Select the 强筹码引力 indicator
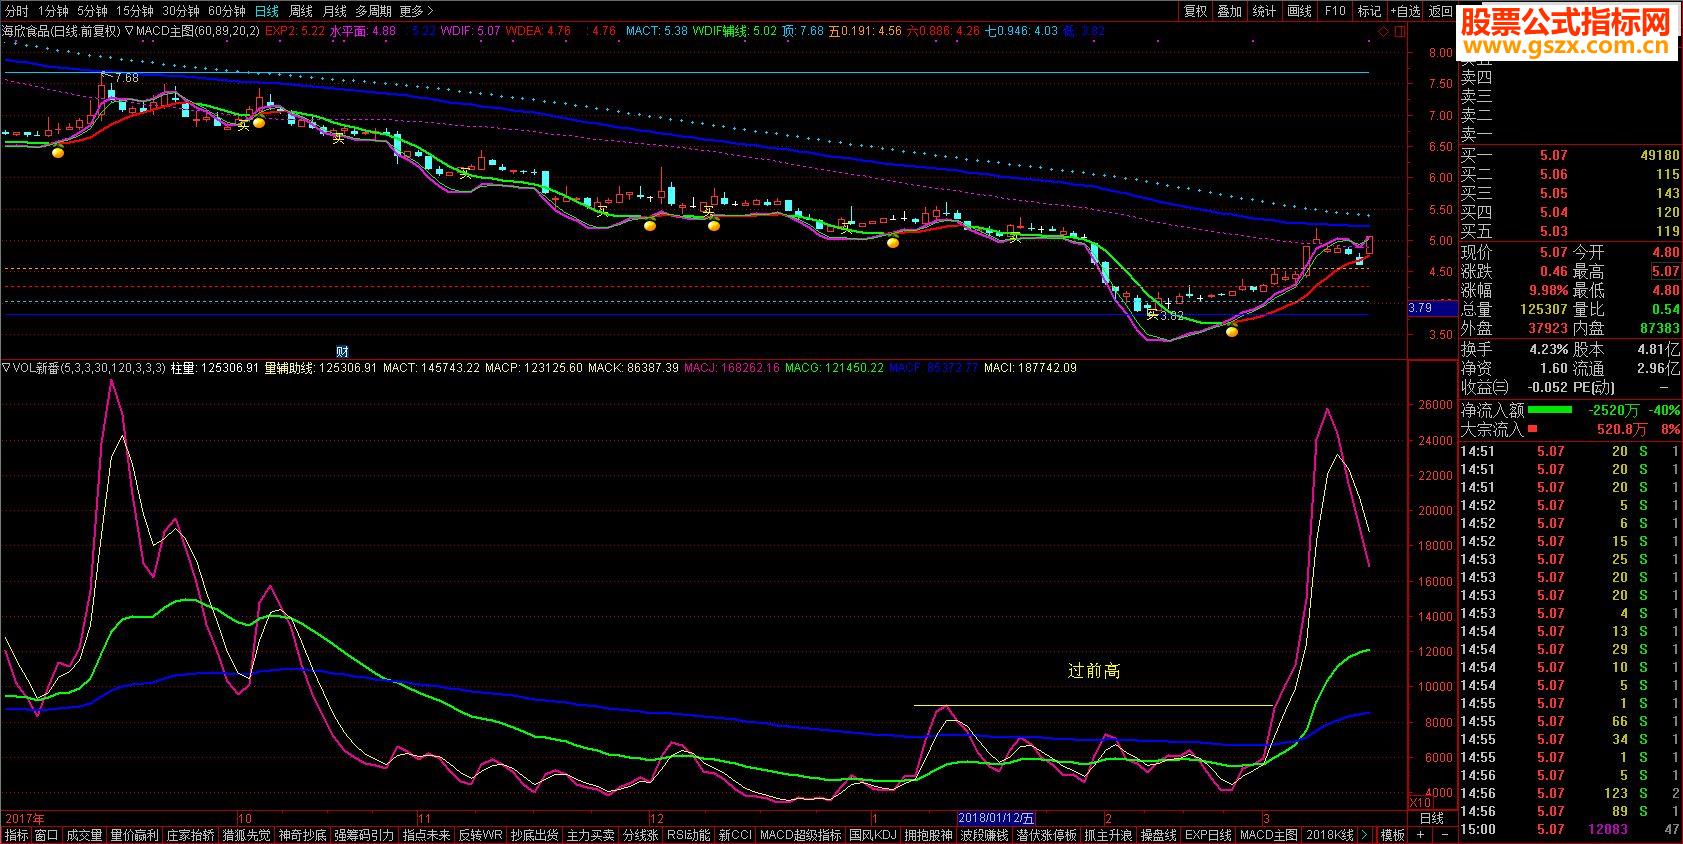Image resolution: width=1683 pixels, height=844 pixels. coord(364,835)
